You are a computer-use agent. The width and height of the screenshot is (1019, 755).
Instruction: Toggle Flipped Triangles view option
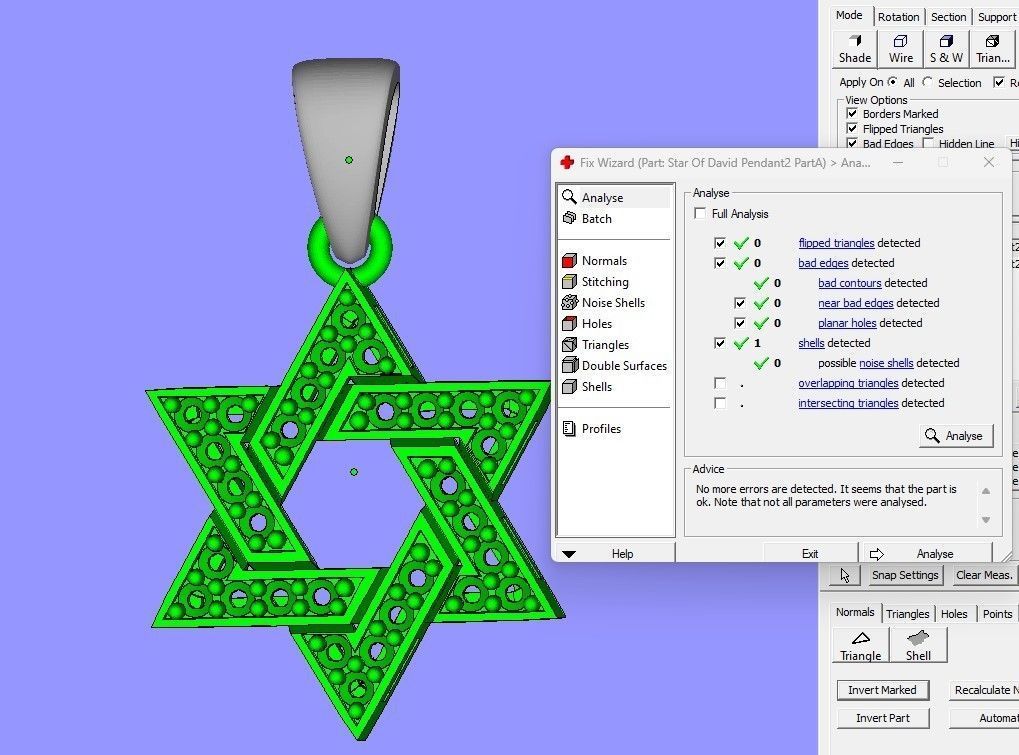852,129
